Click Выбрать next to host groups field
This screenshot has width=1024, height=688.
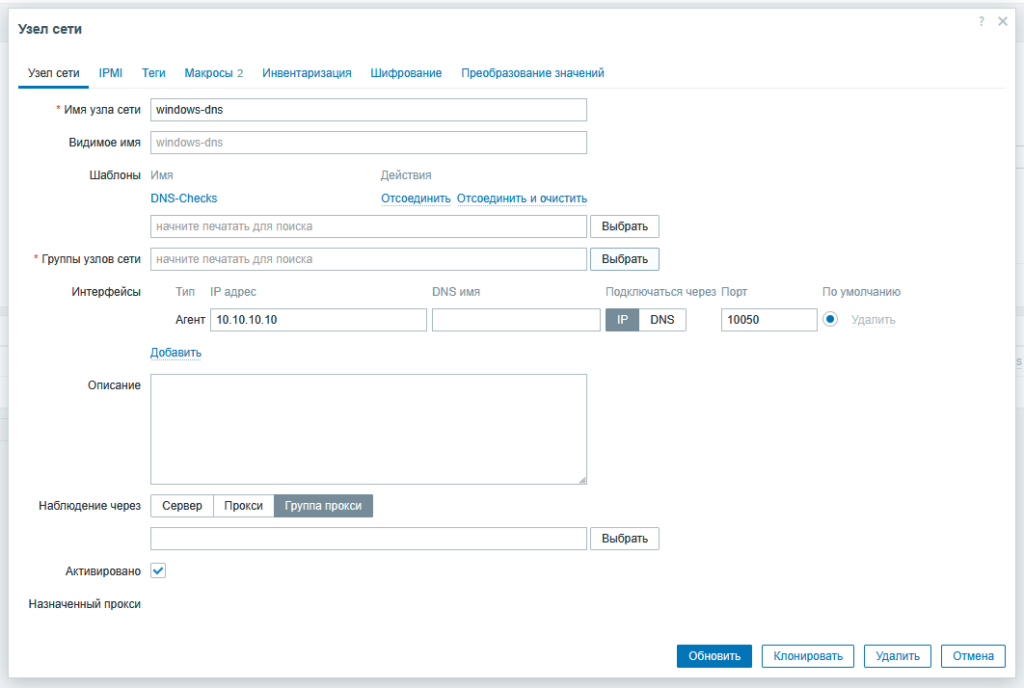pyautogui.click(x=625, y=259)
